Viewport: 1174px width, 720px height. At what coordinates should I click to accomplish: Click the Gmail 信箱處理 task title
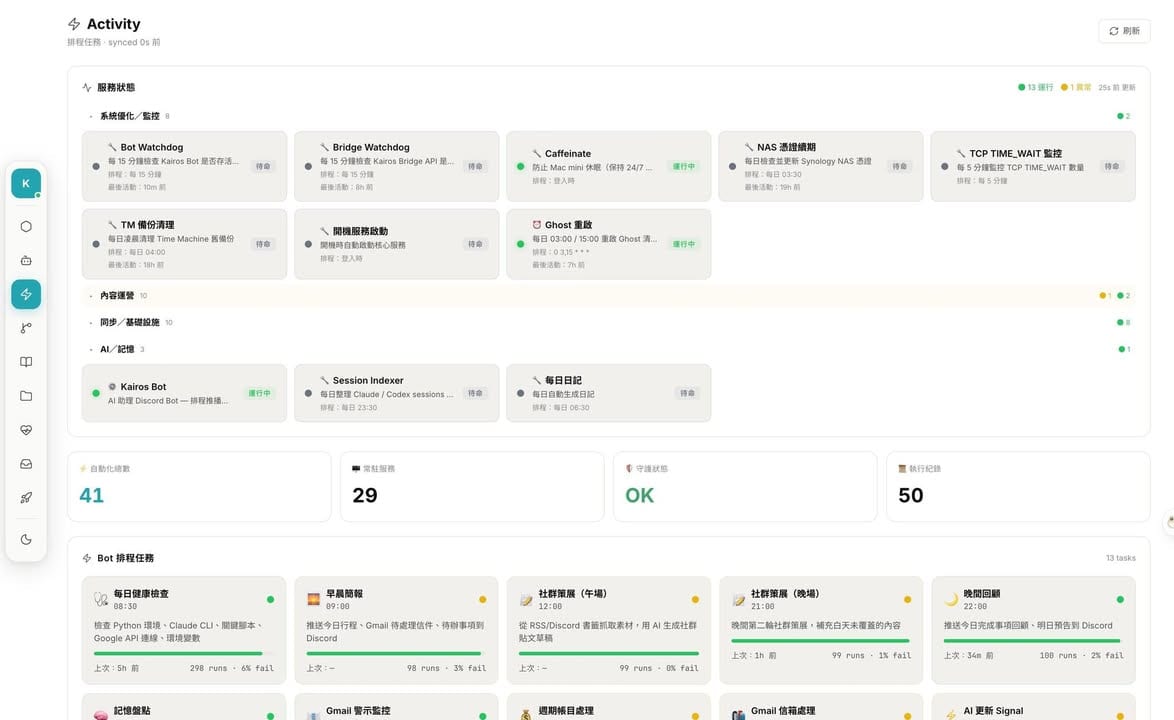(x=783, y=711)
